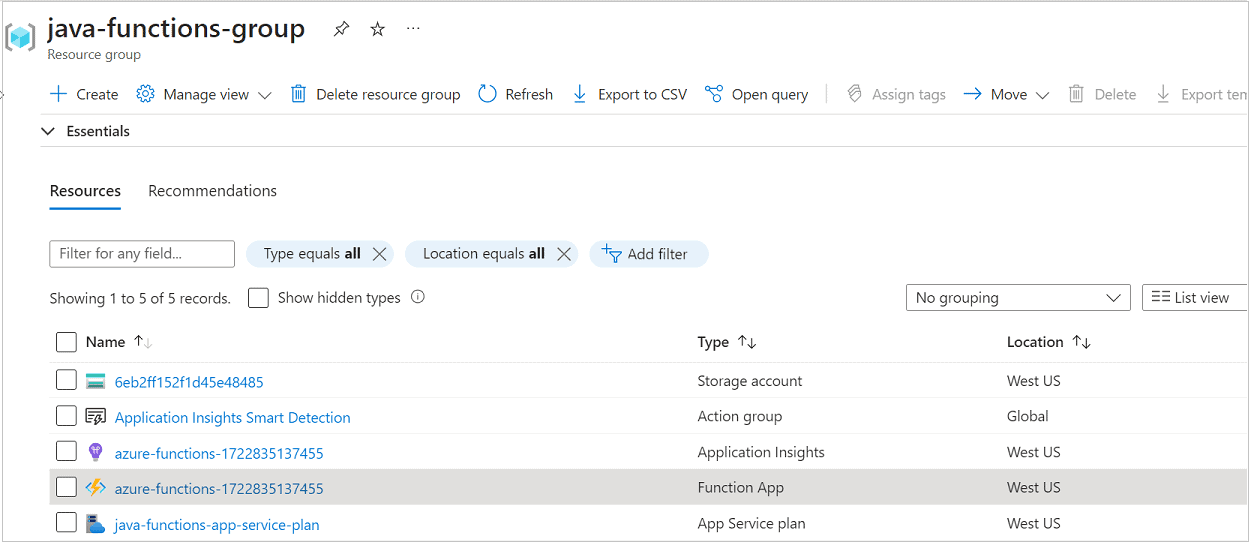Open the No grouping dropdown
This screenshot has height=544, width=1250.
click(1018, 298)
